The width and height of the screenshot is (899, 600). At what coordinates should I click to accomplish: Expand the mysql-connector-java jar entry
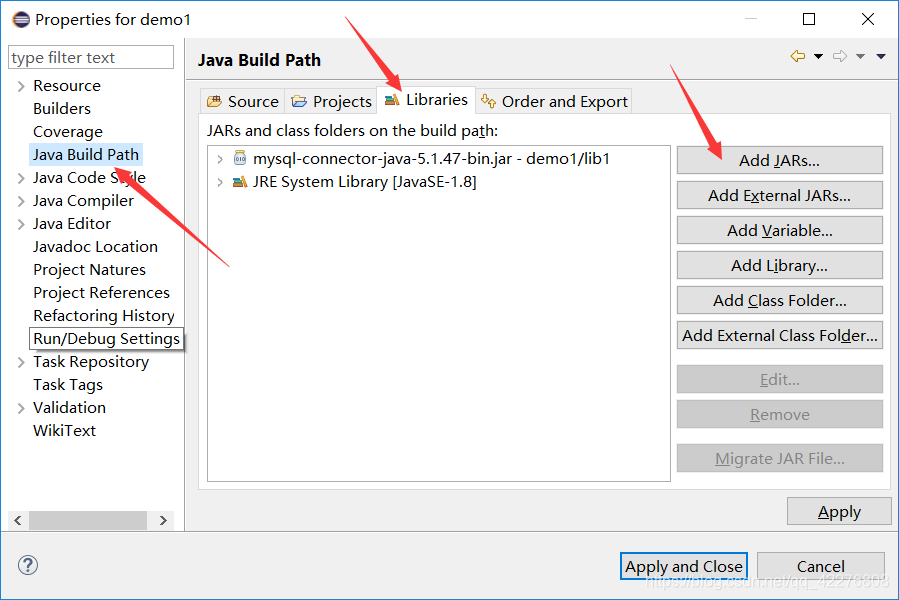tap(219, 157)
